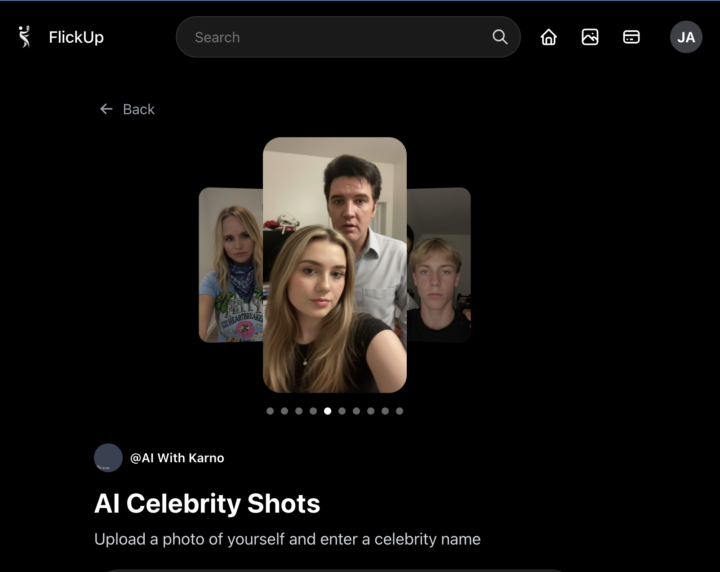Open the credit card billing icon
The height and width of the screenshot is (572, 720).
[x=631, y=37]
